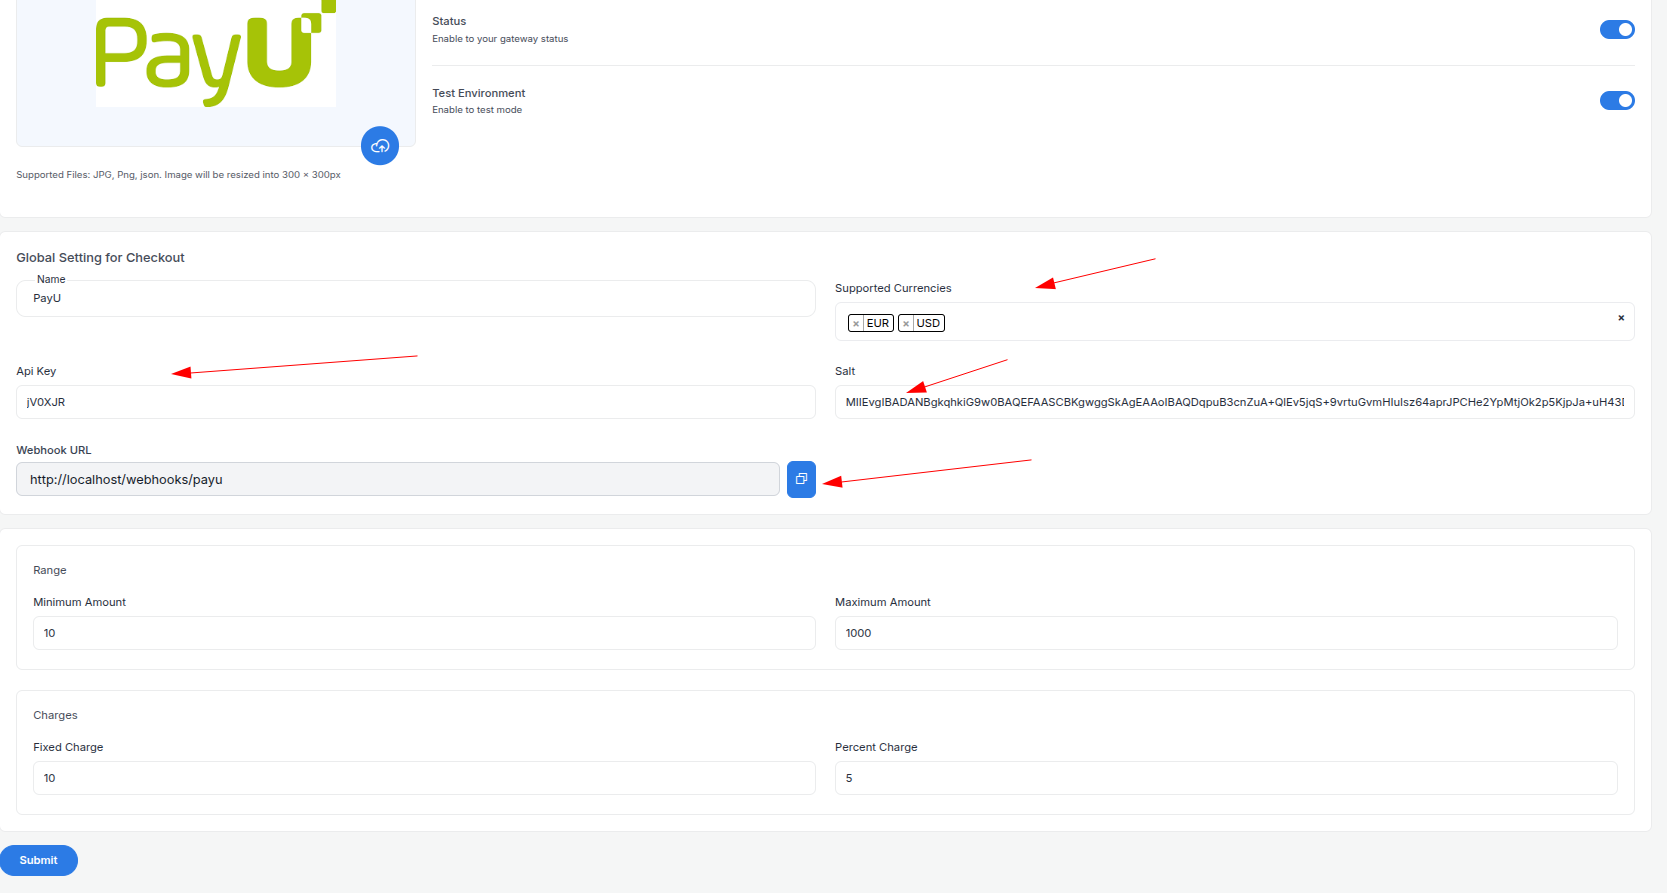1667x893 pixels.
Task: Remove the EUR currency tag
Action: [856, 323]
